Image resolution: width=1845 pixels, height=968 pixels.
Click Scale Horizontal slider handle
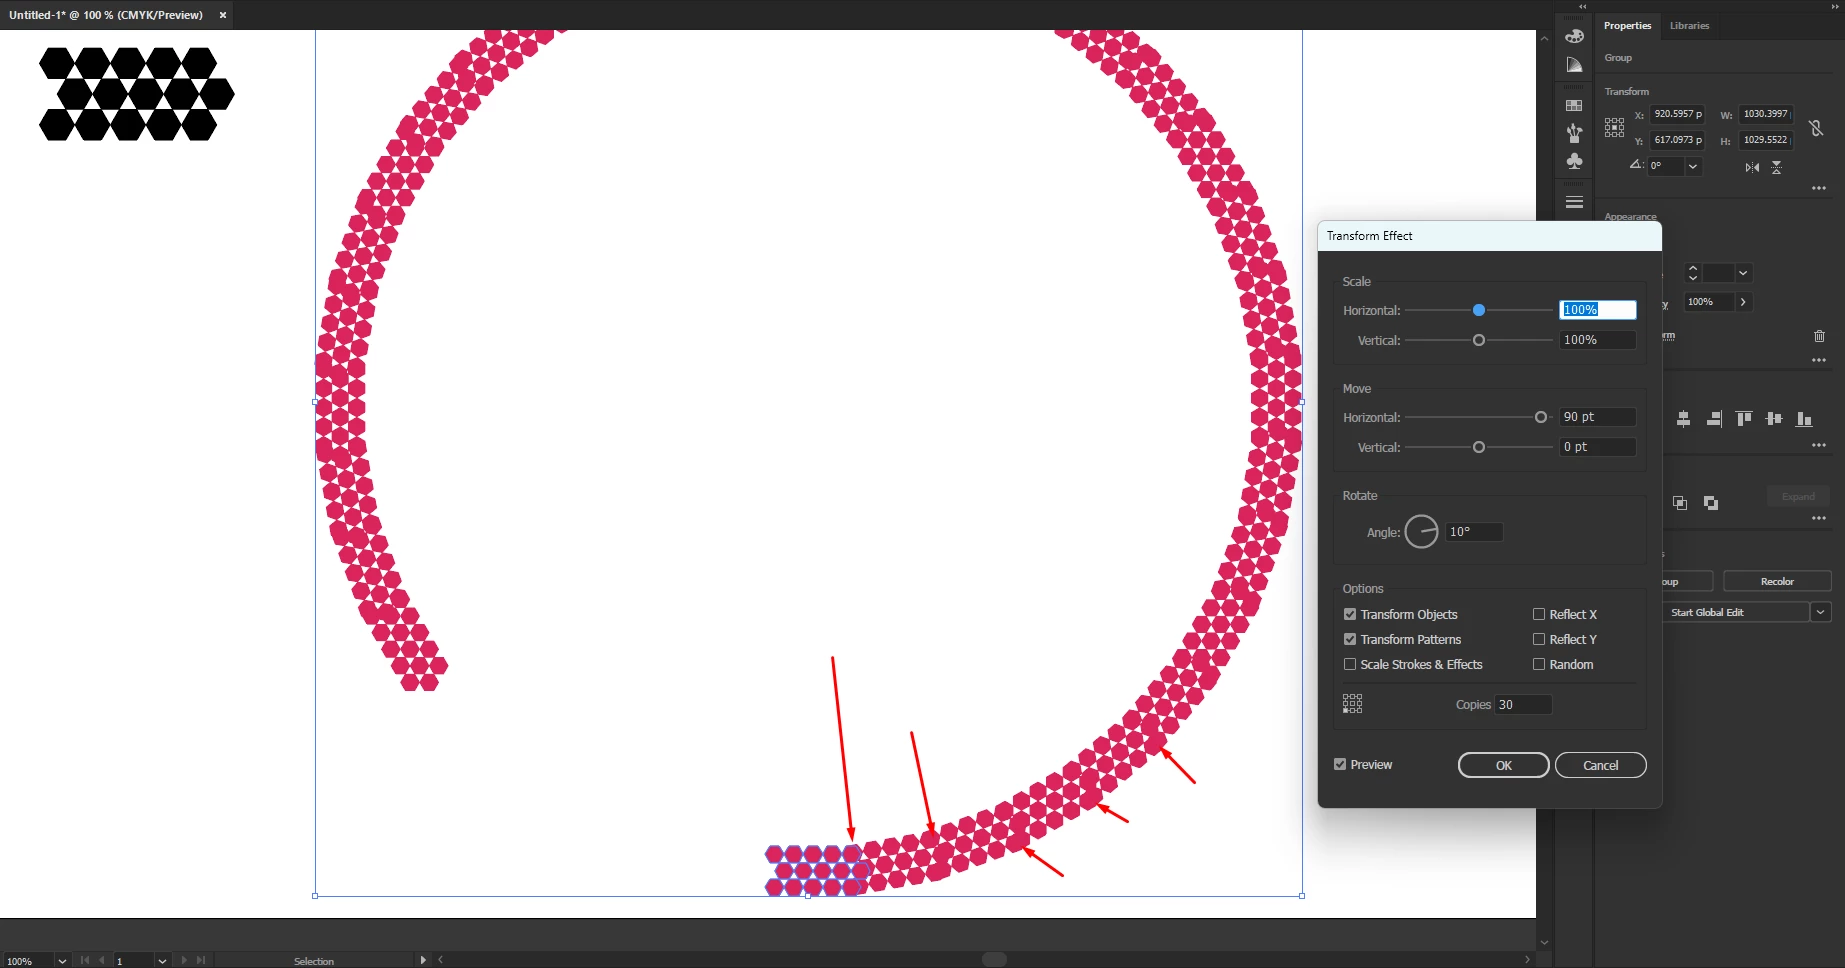(1479, 310)
